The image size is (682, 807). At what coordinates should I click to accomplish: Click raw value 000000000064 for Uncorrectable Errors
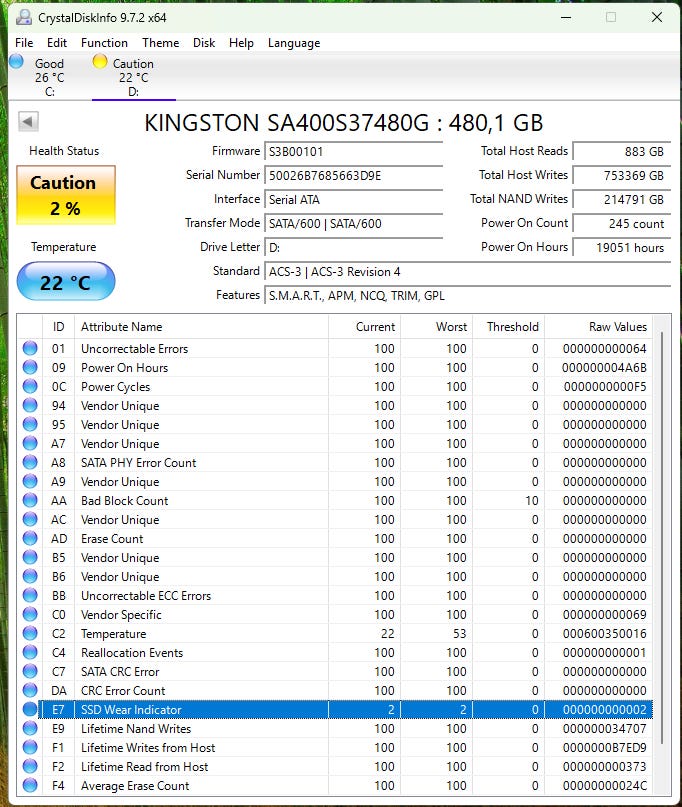pyautogui.click(x=604, y=349)
